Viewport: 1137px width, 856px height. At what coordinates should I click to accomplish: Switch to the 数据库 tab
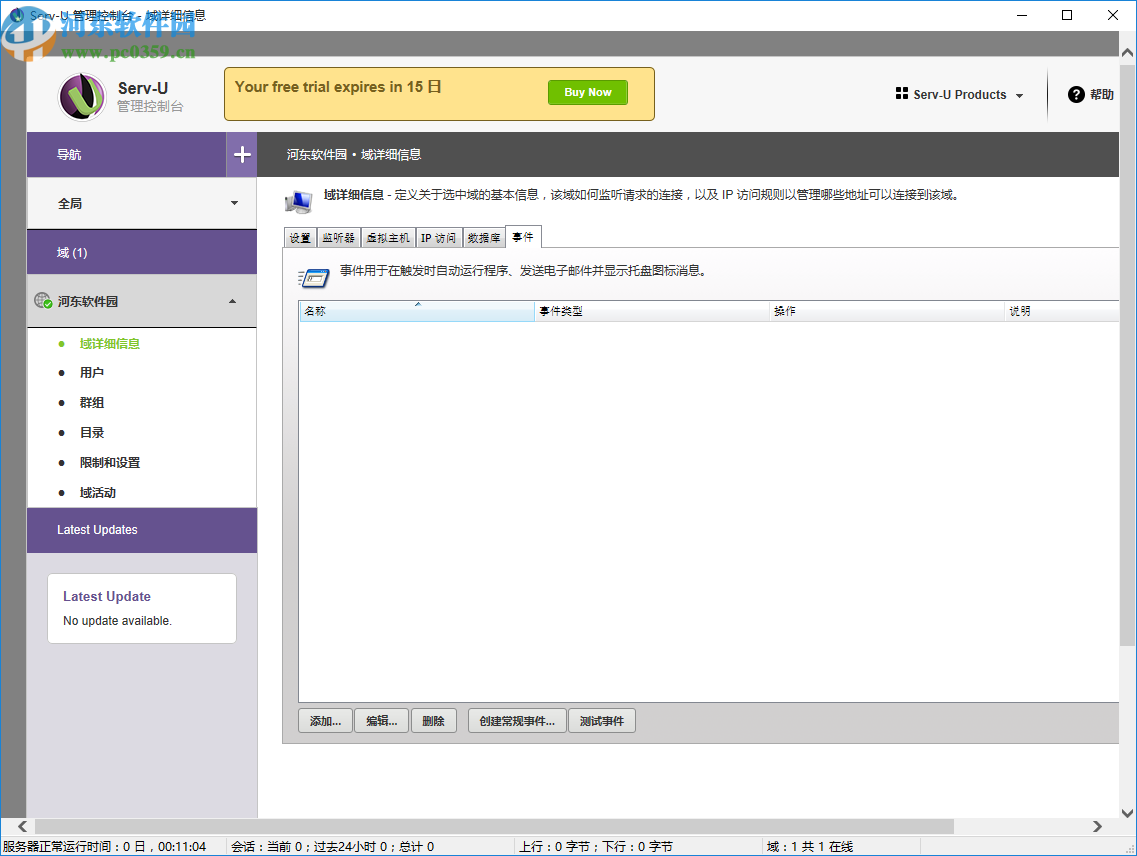[484, 238]
